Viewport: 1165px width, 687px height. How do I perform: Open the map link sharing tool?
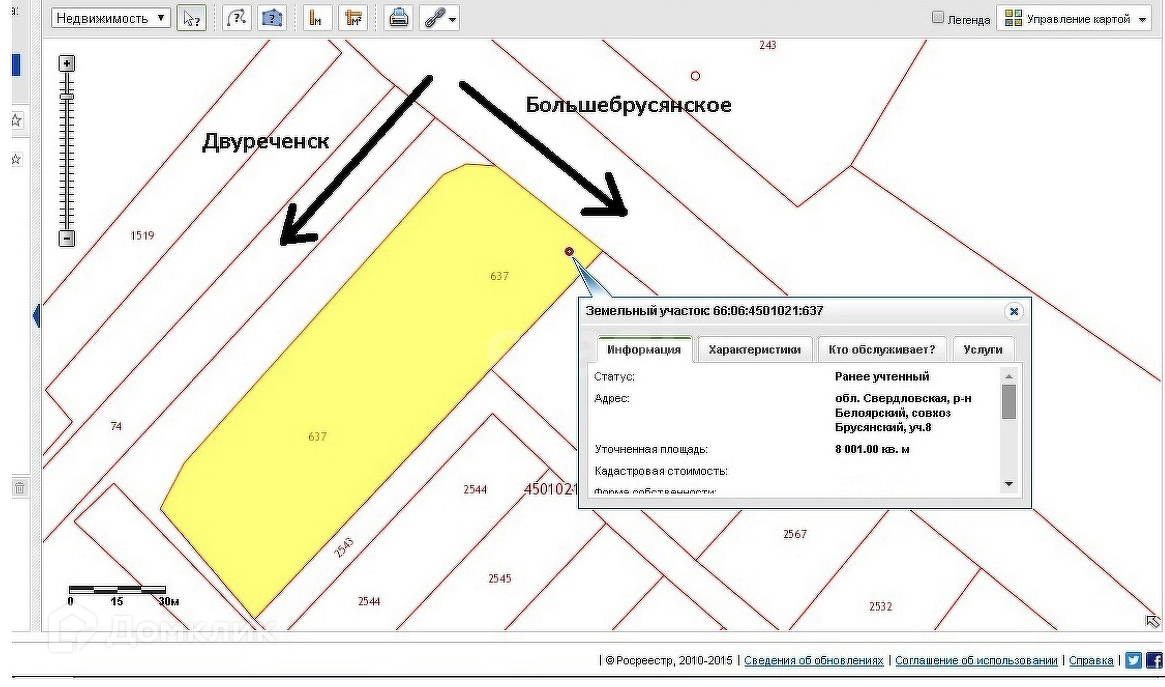[x=439, y=18]
